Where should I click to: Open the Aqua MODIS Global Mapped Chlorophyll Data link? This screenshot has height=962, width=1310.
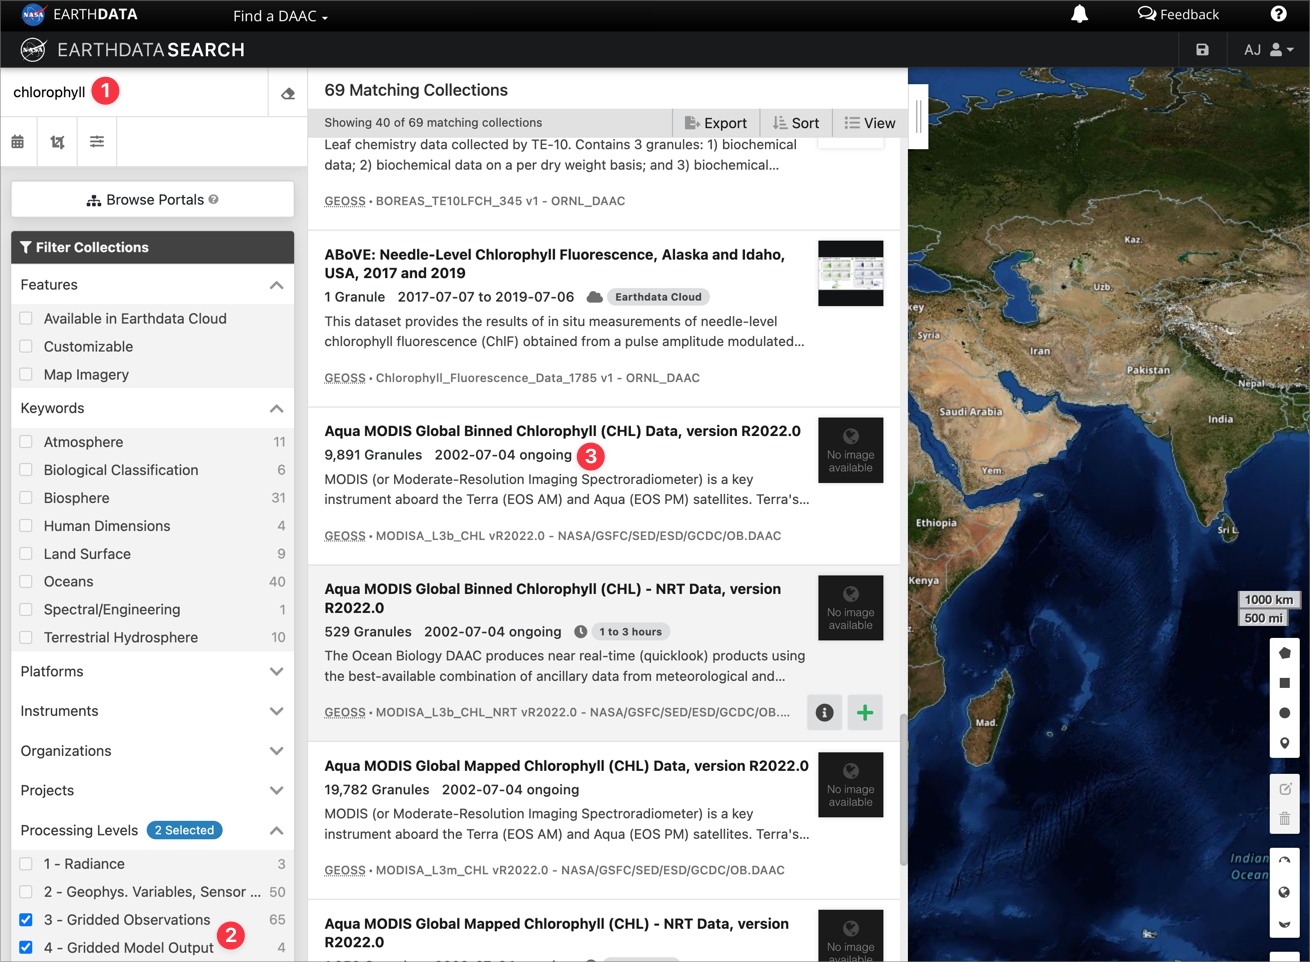pyautogui.click(x=566, y=766)
